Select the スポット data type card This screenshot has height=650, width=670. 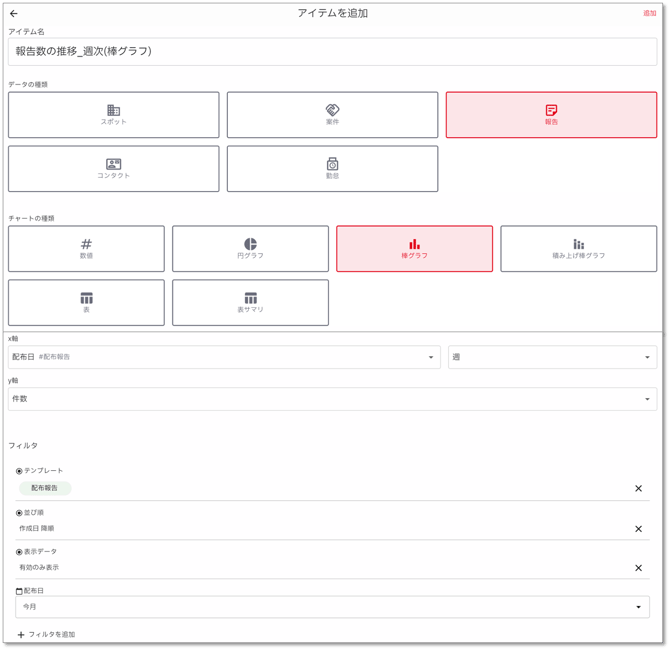tap(113, 115)
